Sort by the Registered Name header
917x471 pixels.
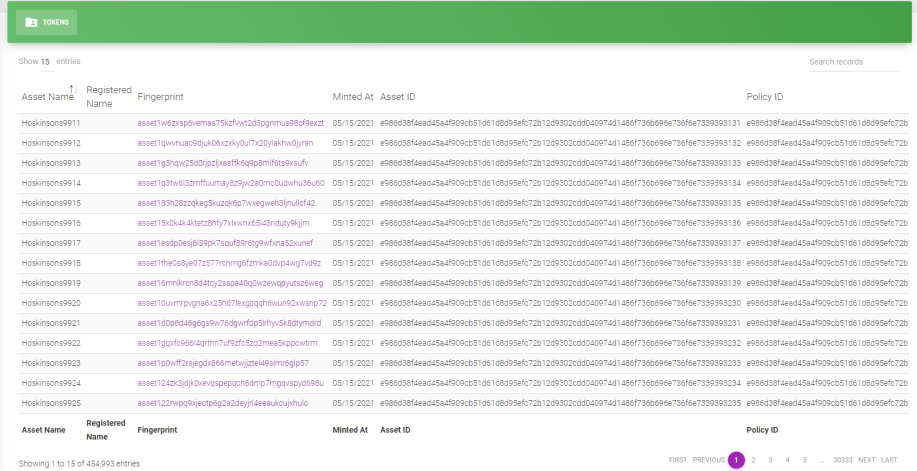pyautogui.click(x=109, y=97)
